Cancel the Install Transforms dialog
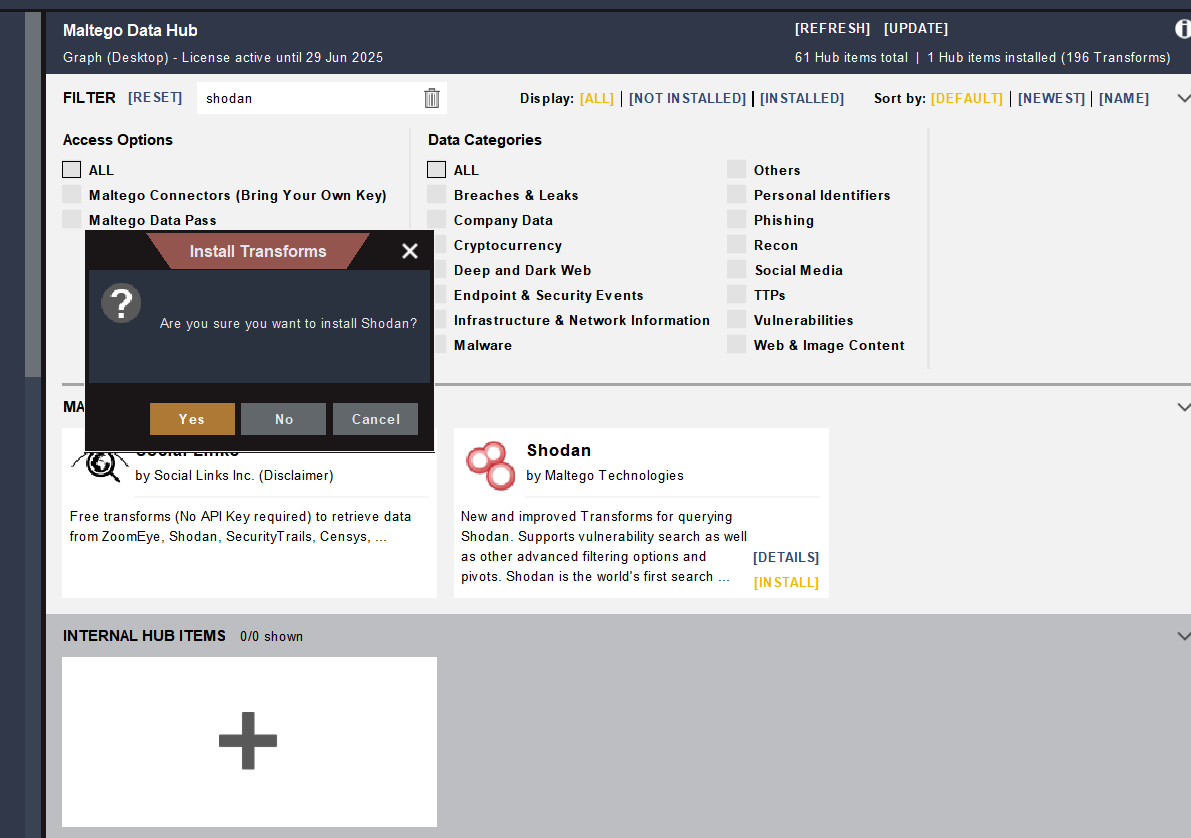Image resolution: width=1191 pixels, height=838 pixels. coord(375,419)
